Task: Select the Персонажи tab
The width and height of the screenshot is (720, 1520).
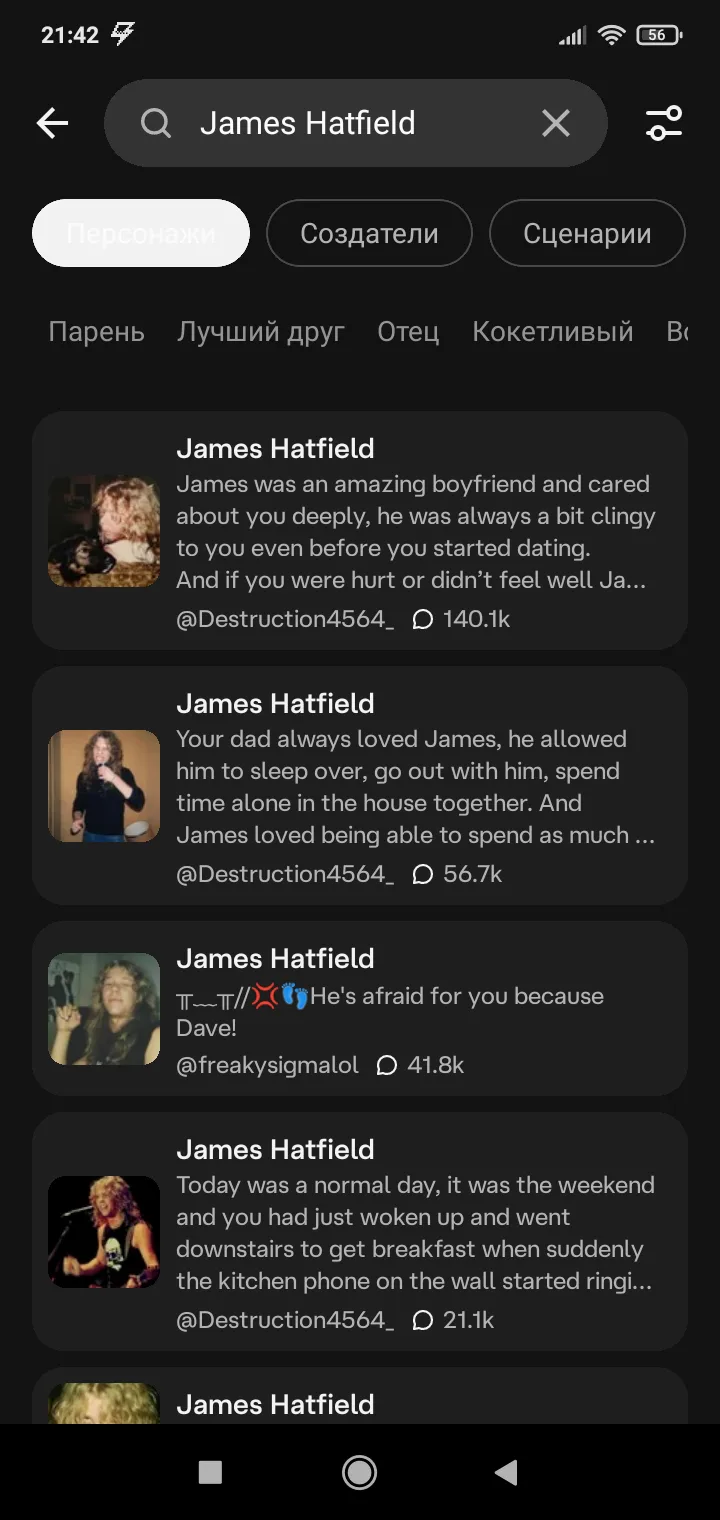Action: click(141, 233)
